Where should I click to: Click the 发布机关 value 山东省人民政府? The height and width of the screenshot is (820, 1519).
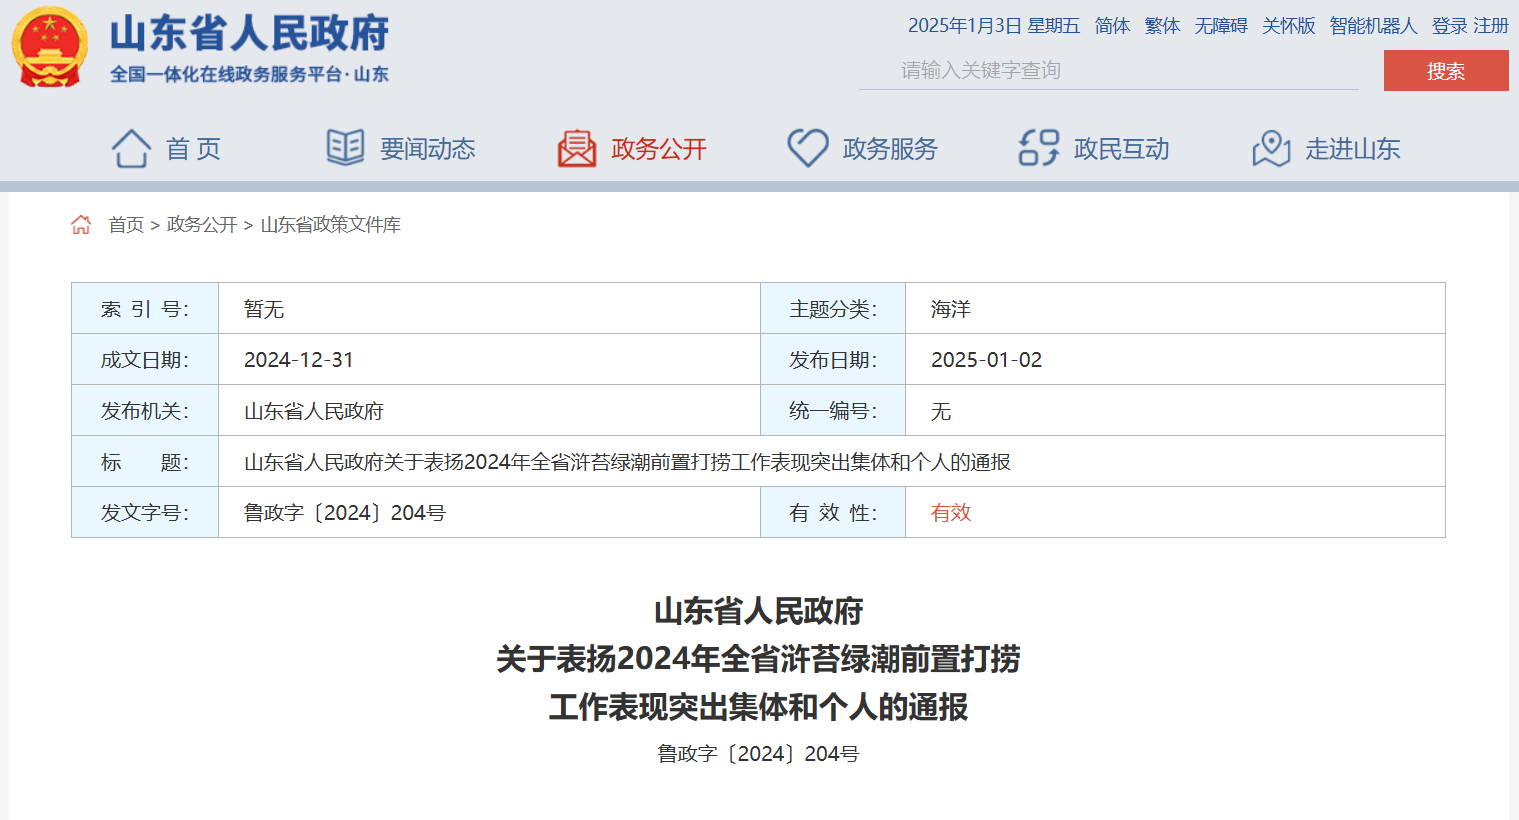tap(314, 411)
